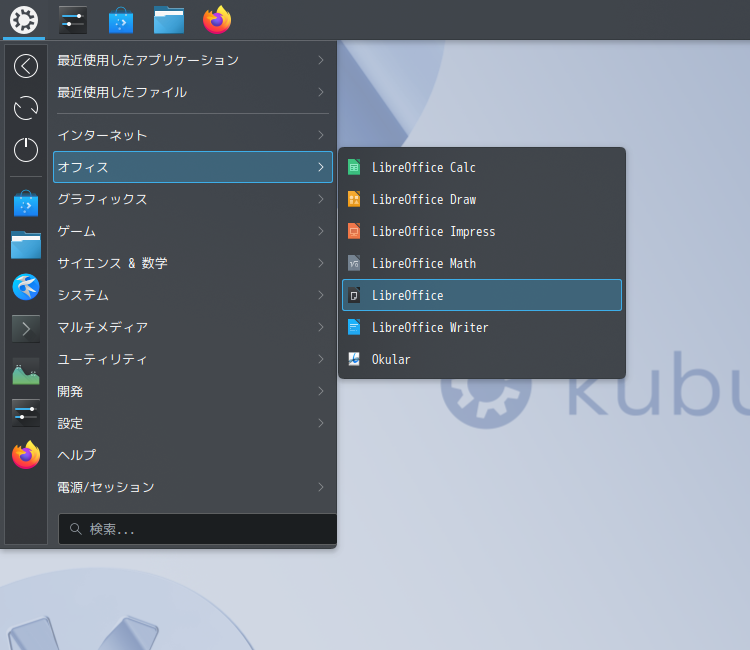Select the グラフィックス category label
Viewport: 750px width, 650px height.
pyautogui.click(x=102, y=199)
